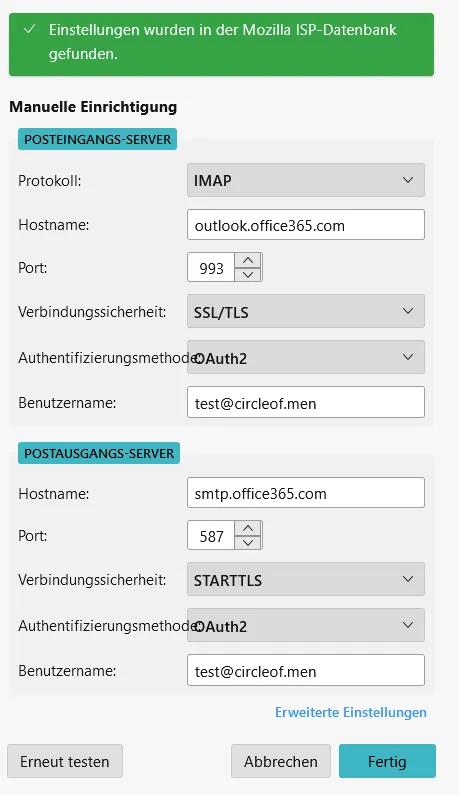This screenshot has width=459, height=795.
Task: Click the checkmark icon in green notification
Action: pos(30,29)
